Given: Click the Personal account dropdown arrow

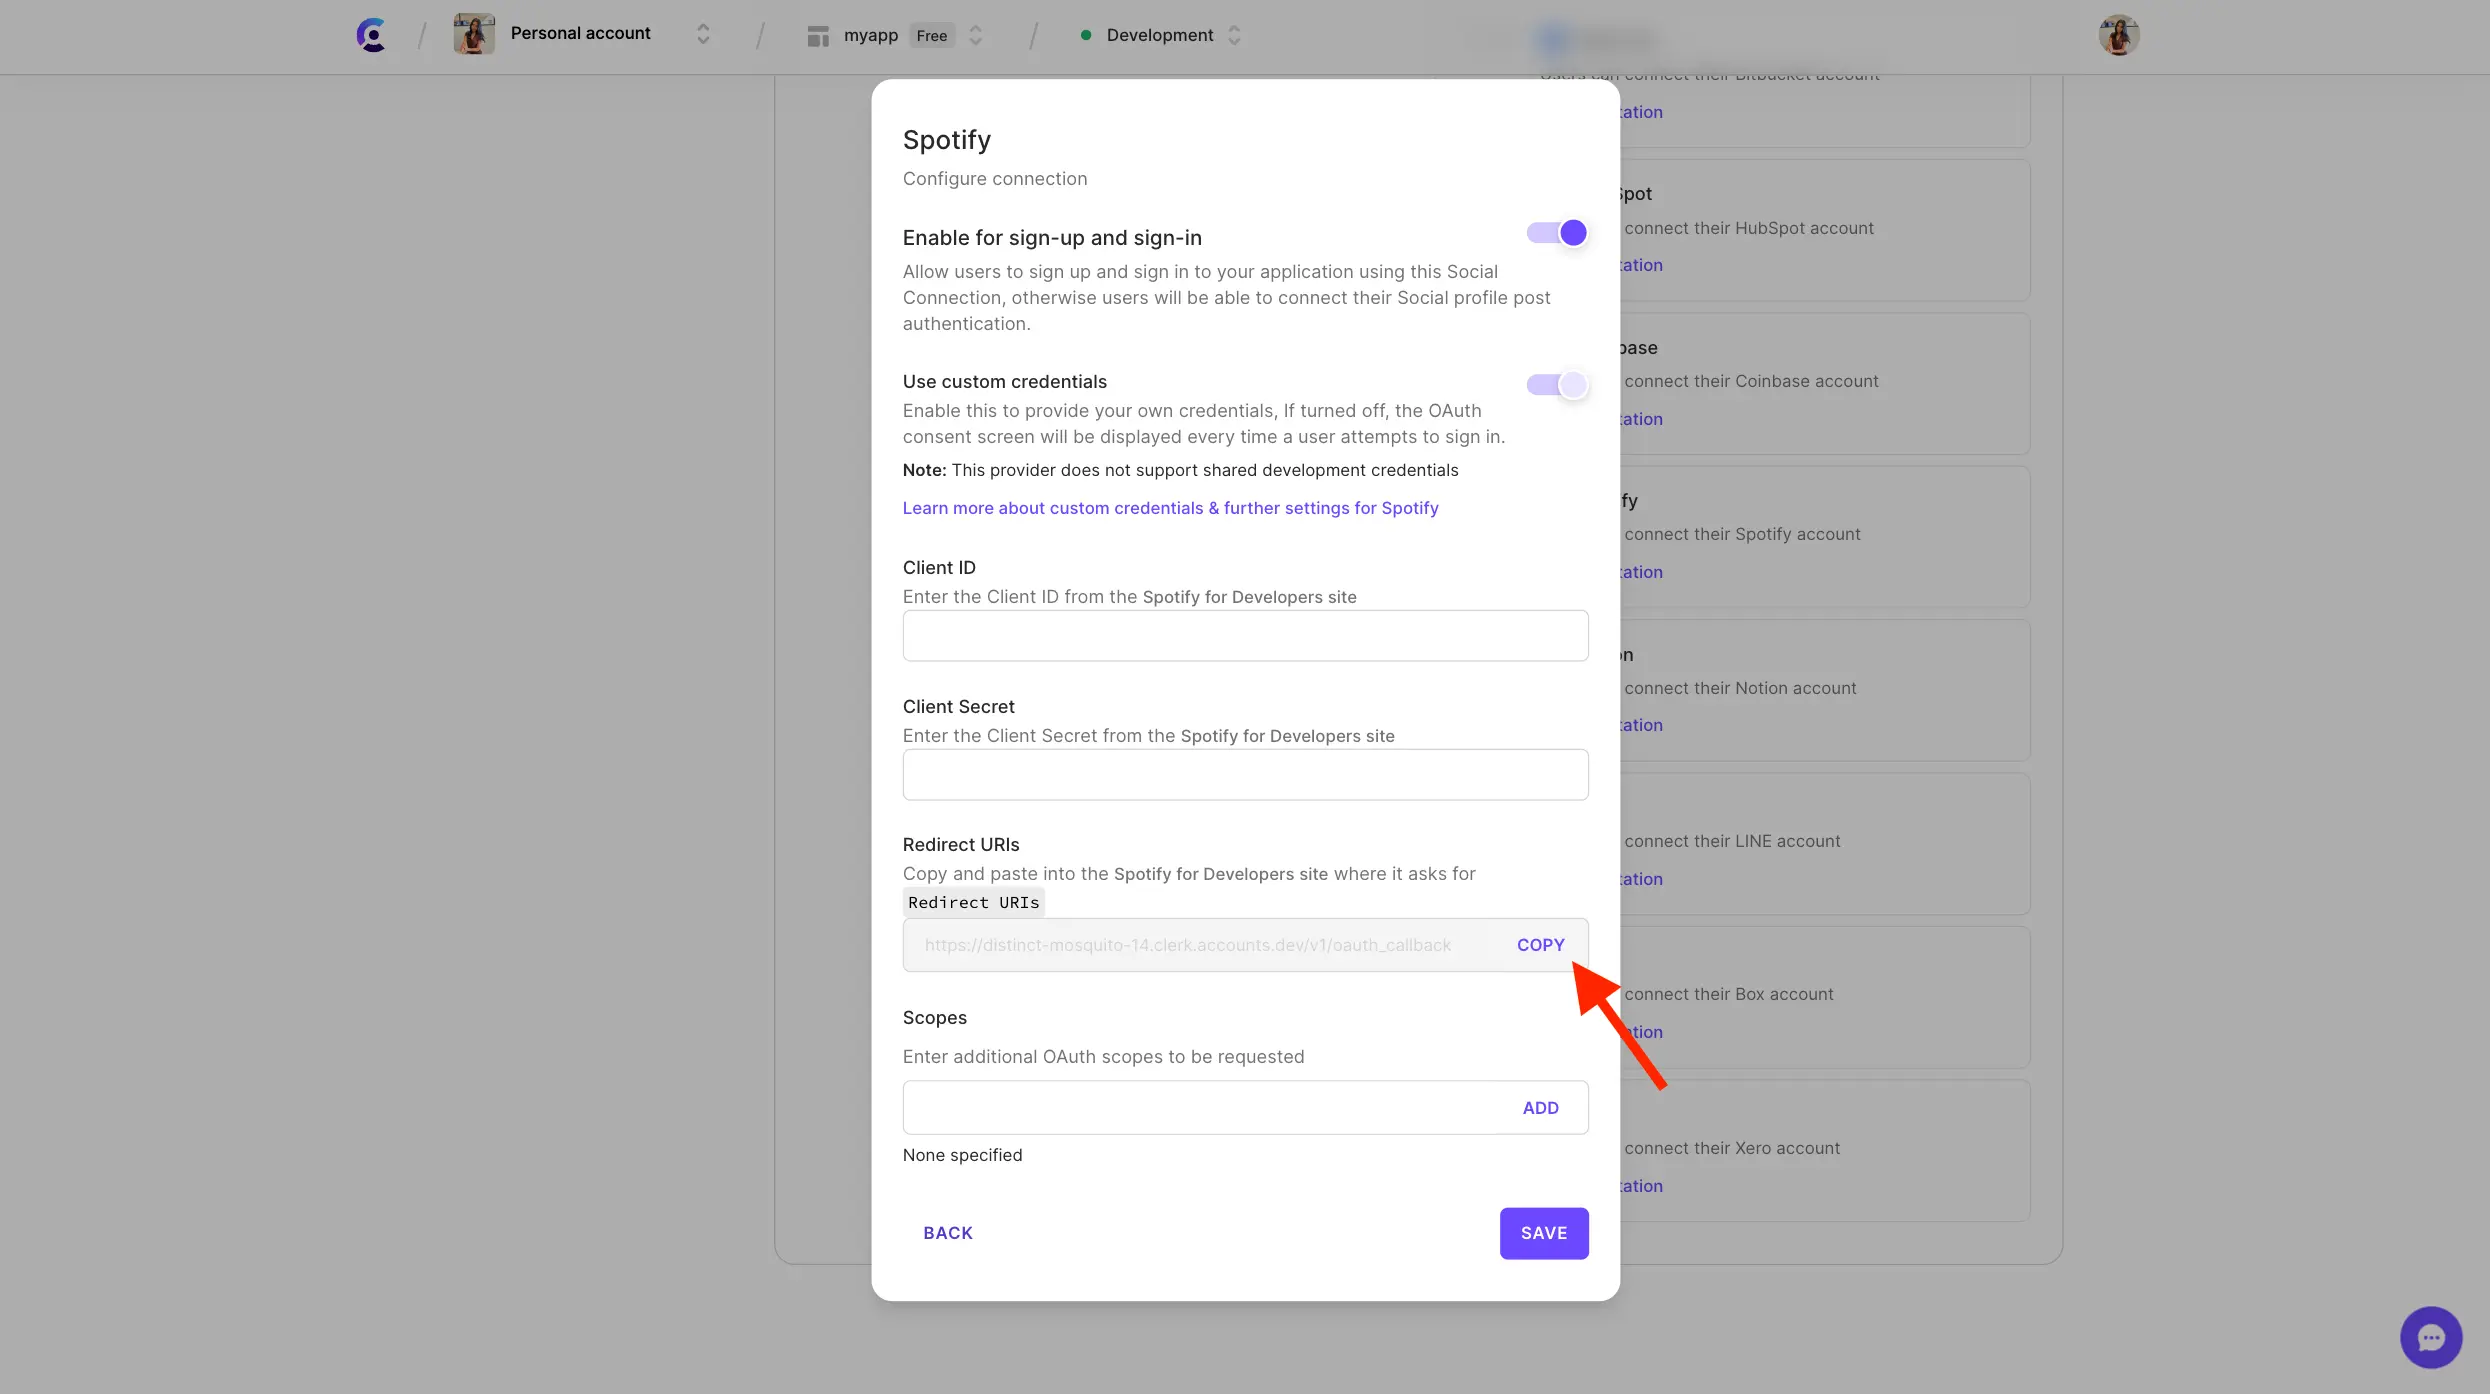Looking at the screenshot, I should (x=701, y=34).
